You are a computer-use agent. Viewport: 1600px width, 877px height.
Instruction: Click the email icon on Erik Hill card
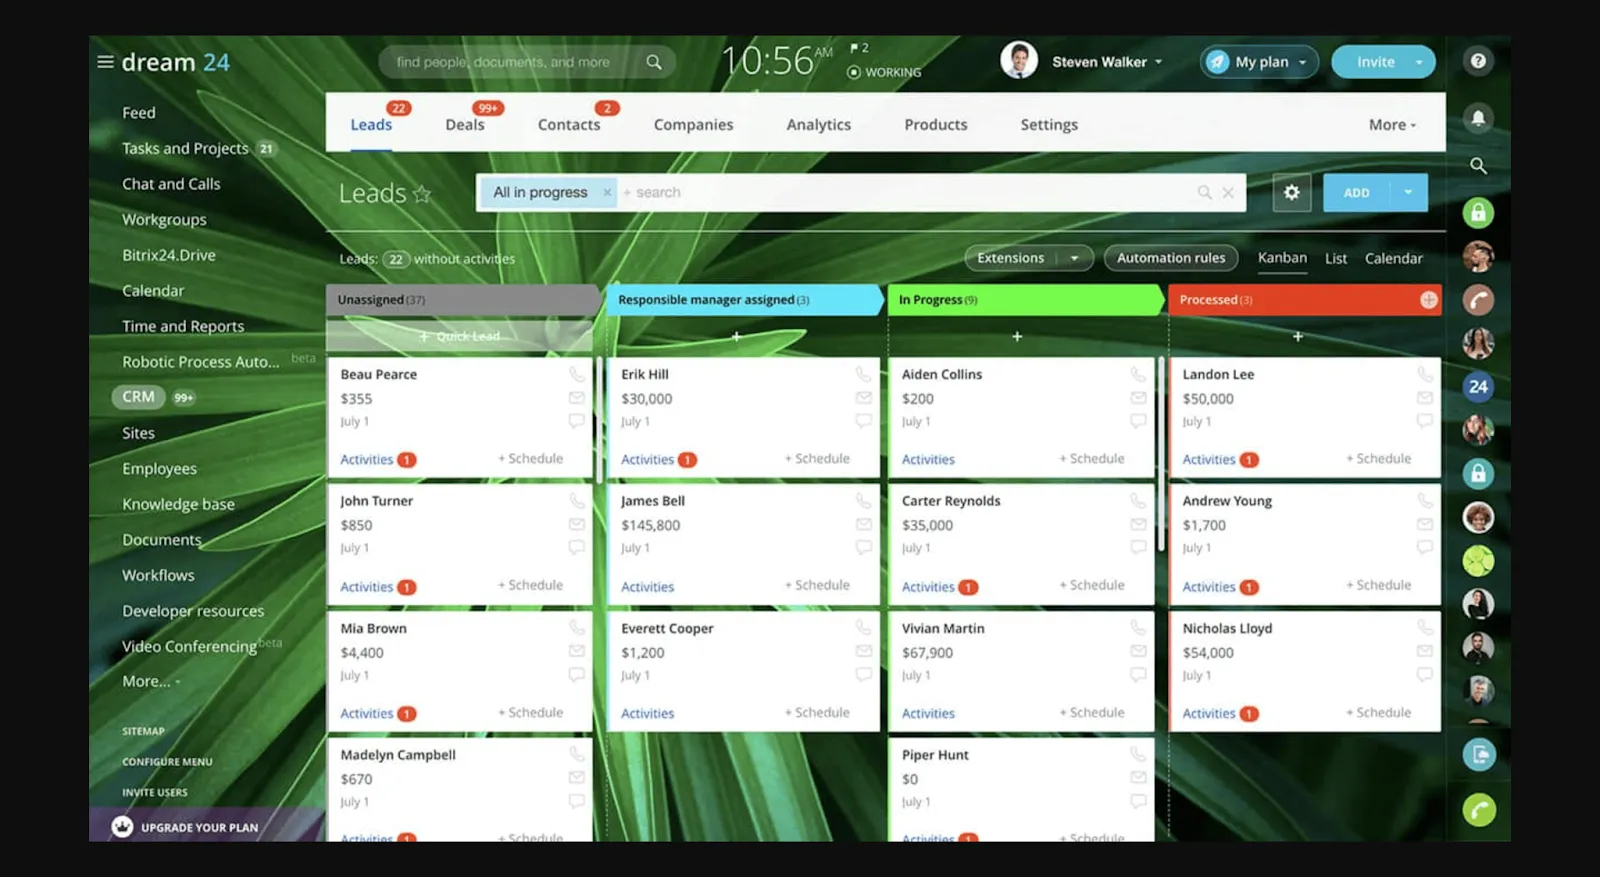pos(863,398)
